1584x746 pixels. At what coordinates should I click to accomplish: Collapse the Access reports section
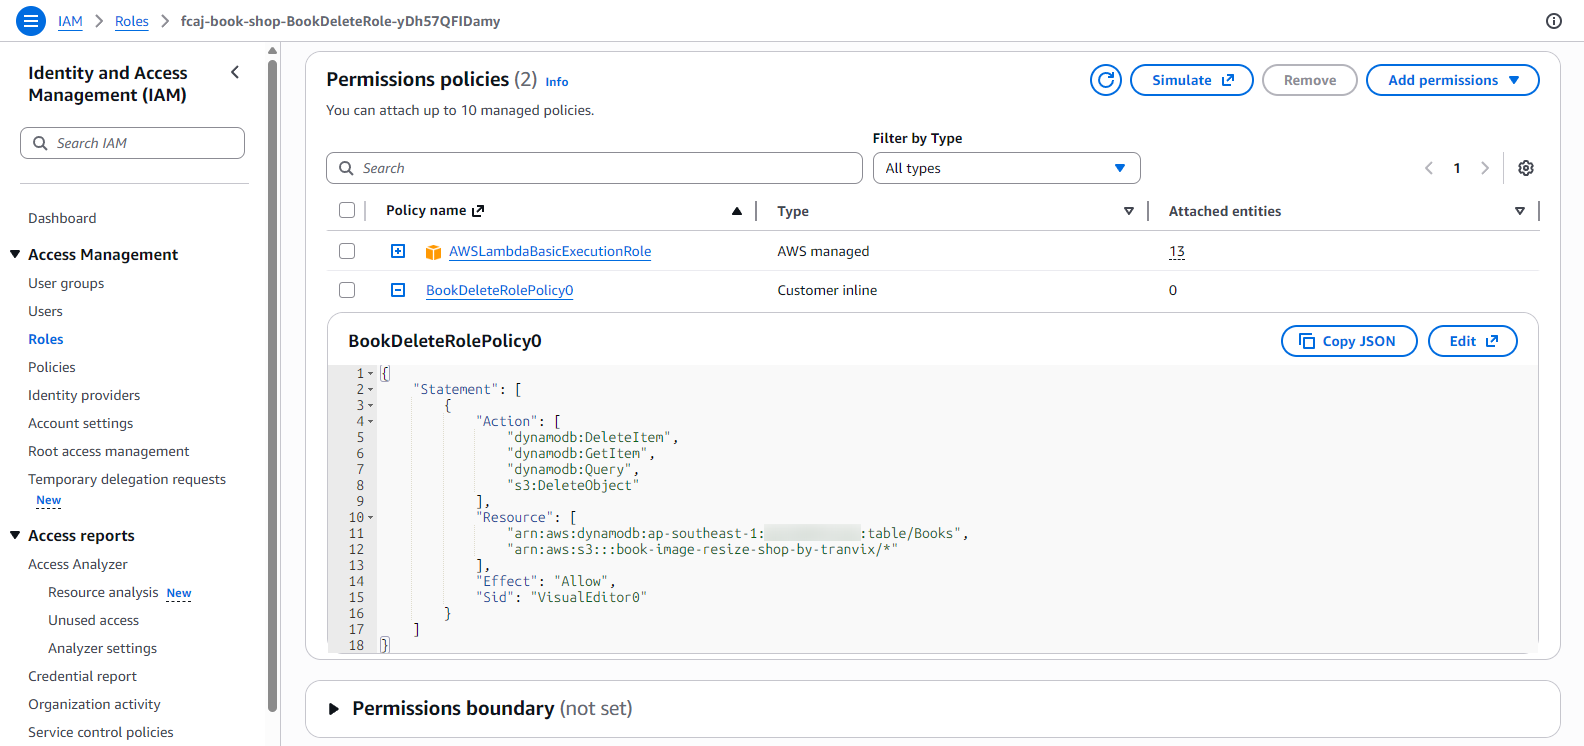click(15, 535)
